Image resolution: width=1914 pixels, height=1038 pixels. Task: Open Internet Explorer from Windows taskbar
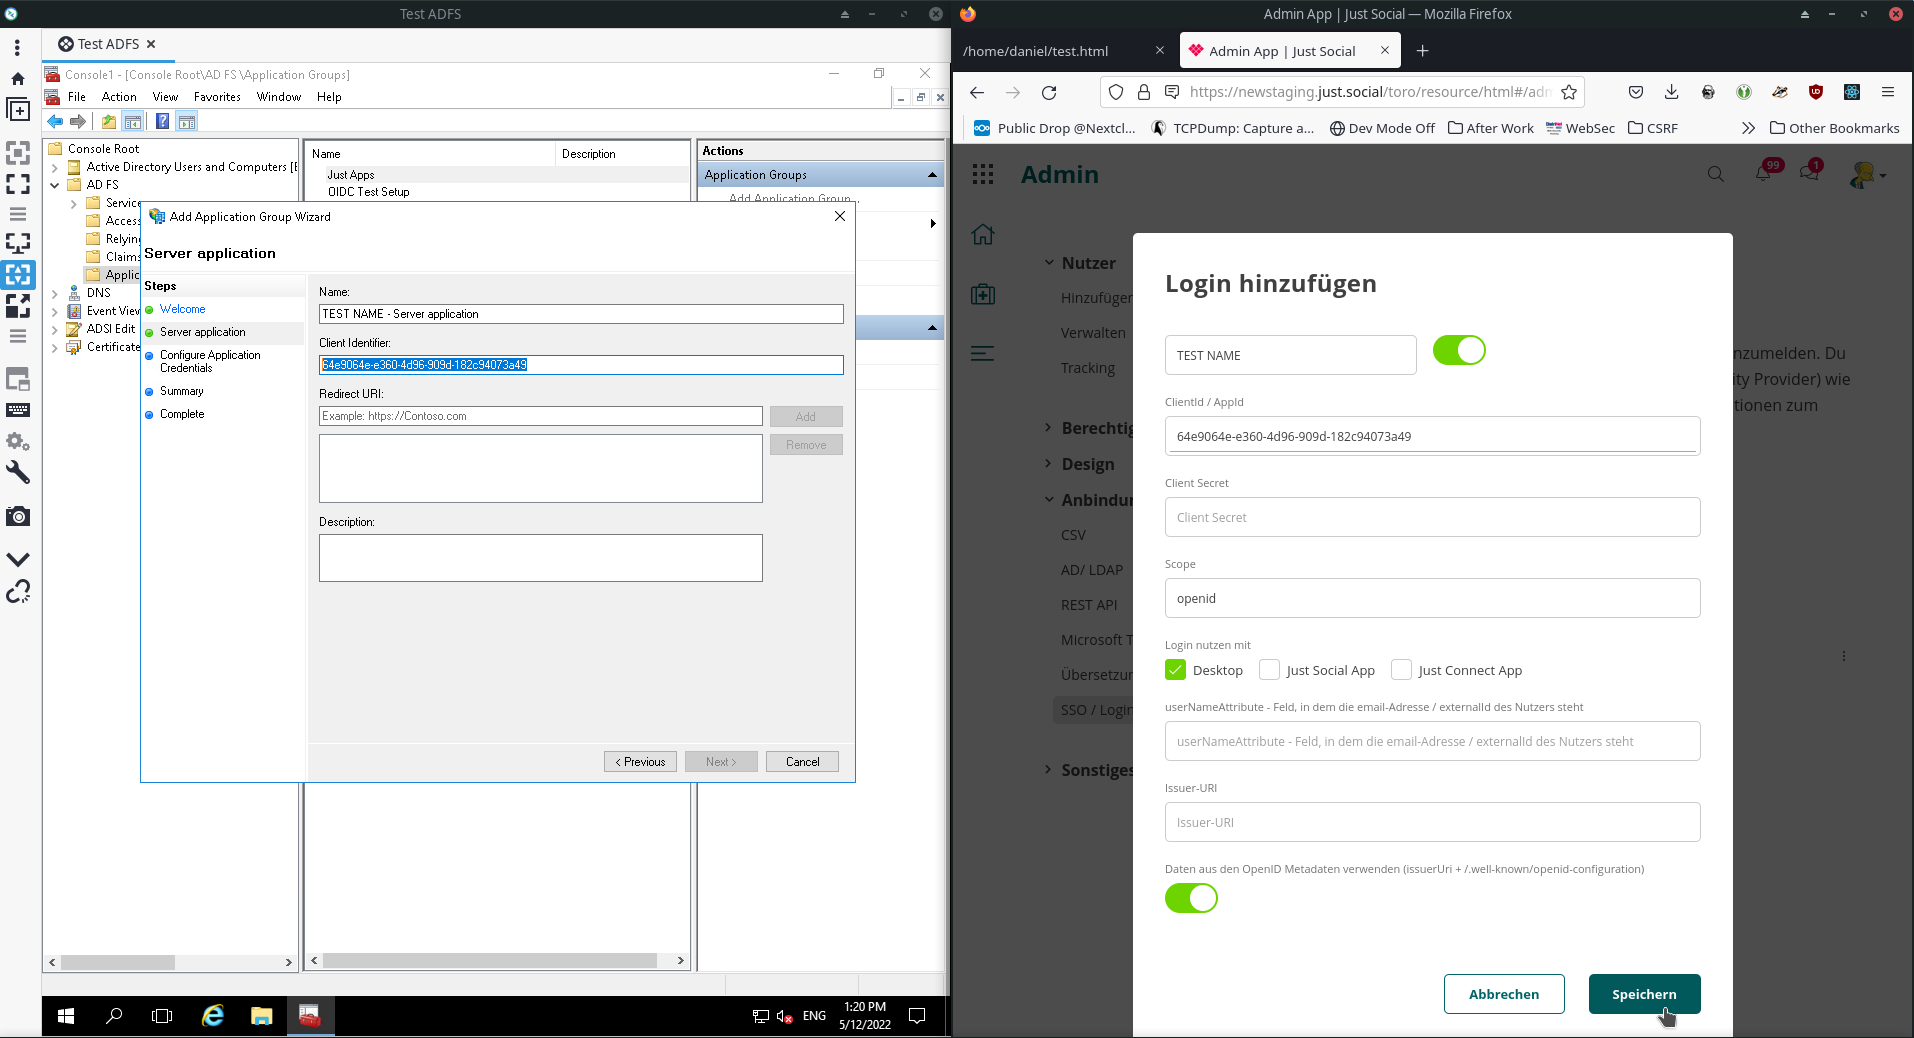213,1016
